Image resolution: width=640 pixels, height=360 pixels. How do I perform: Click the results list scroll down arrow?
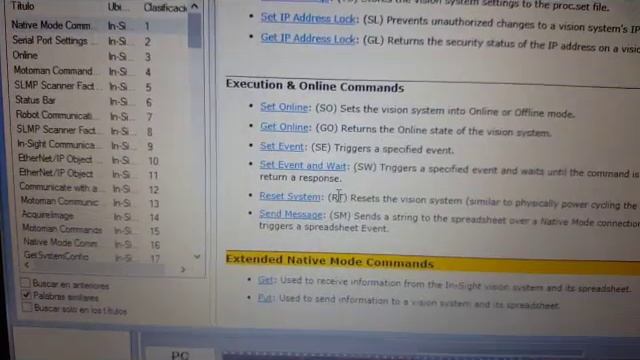[197, 257]
